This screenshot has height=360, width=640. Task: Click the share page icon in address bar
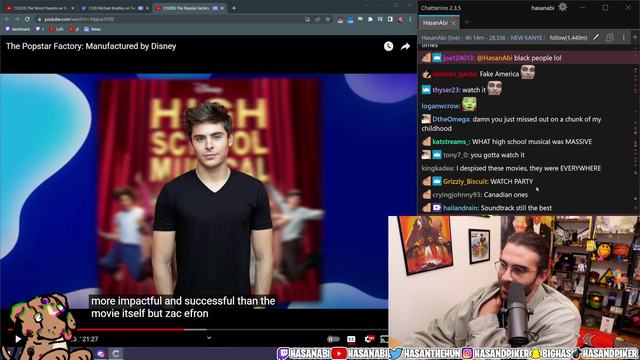(318, 19)
